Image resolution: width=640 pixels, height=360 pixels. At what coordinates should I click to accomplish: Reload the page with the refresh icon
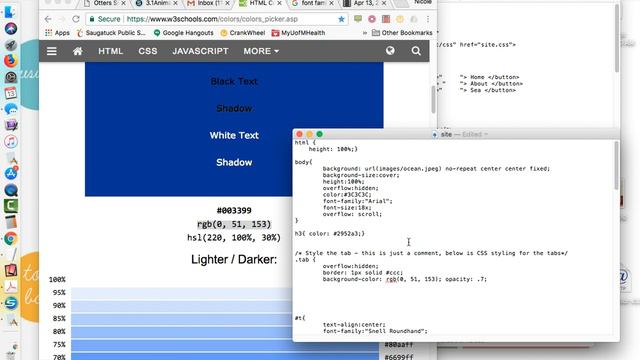tap(76, 19)
